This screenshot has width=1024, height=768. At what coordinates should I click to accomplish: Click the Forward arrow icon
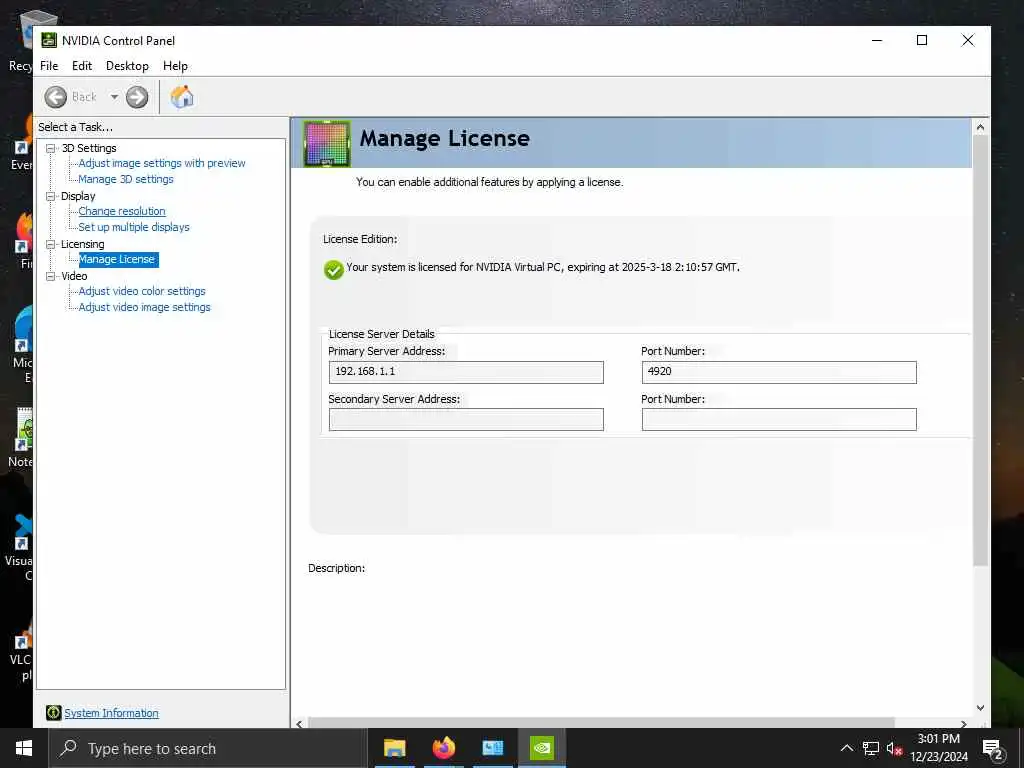pyautogui.click(x=136, y=97)
